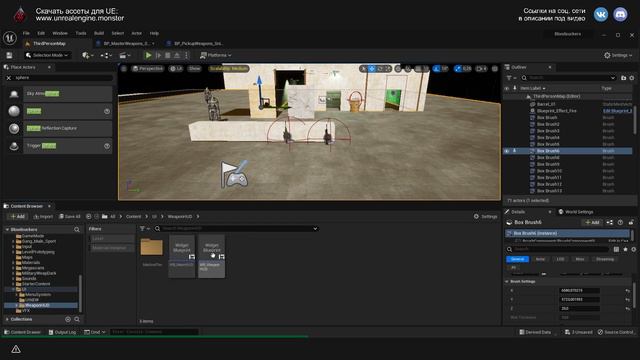The image size is (640, 360).
Task: Open the camera speed setting
Action: tap(481, 69)
